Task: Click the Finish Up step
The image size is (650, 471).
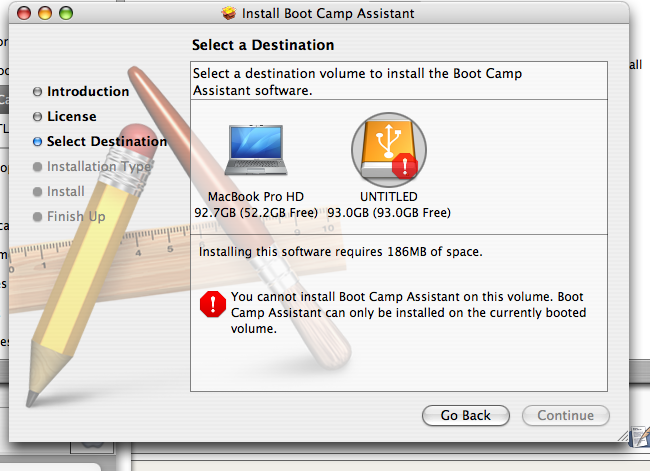Action: coord(69,216)
